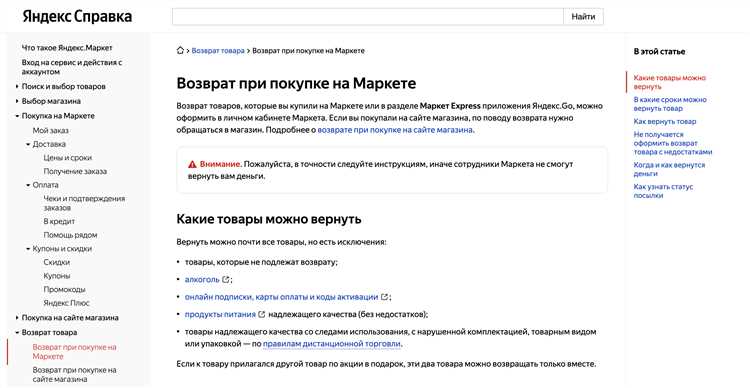Click the bold Маркет Express text
Viewport: 750px width, 388px height.
[x=450, y=106]
